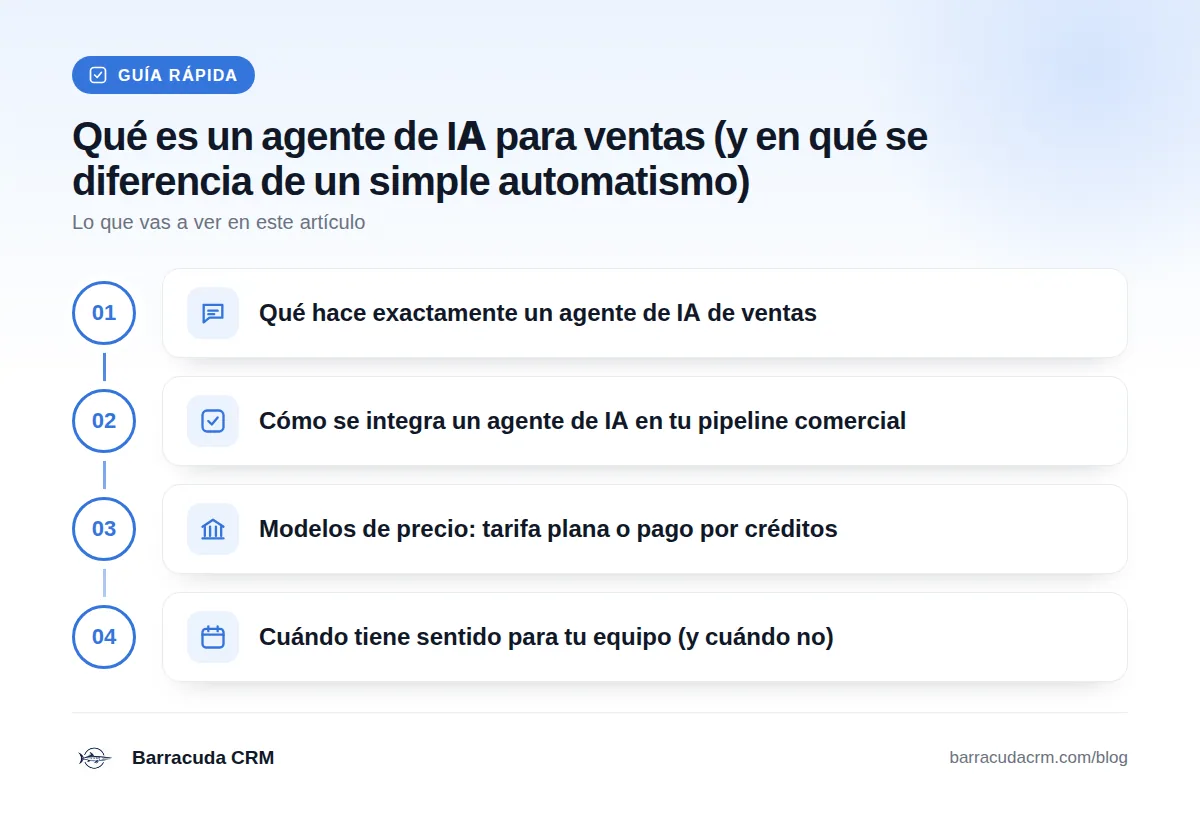This screenshot has height=829, width=1200.
Task: Click 'Lo que vas a ver en este artículo' subtitle
Action: point(219,222)
